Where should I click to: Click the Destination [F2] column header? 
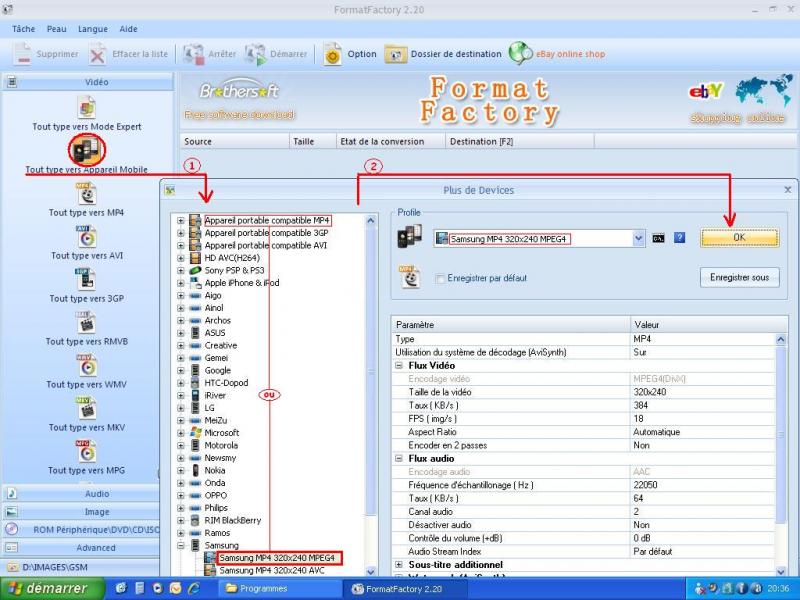pos(519,141)
